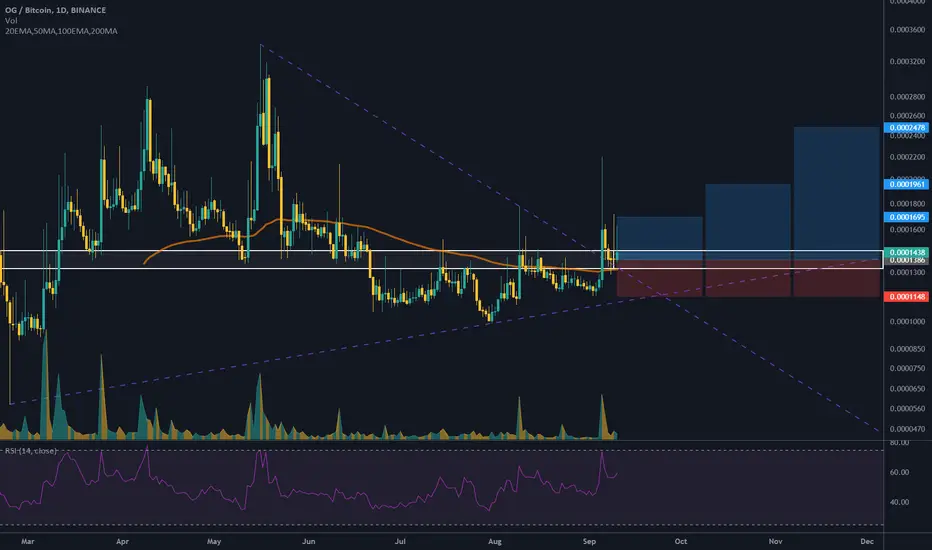This screenshot has width=932, height=550.
Task: Click the Jul label on the time axis
Action: [x=401, y=542]
